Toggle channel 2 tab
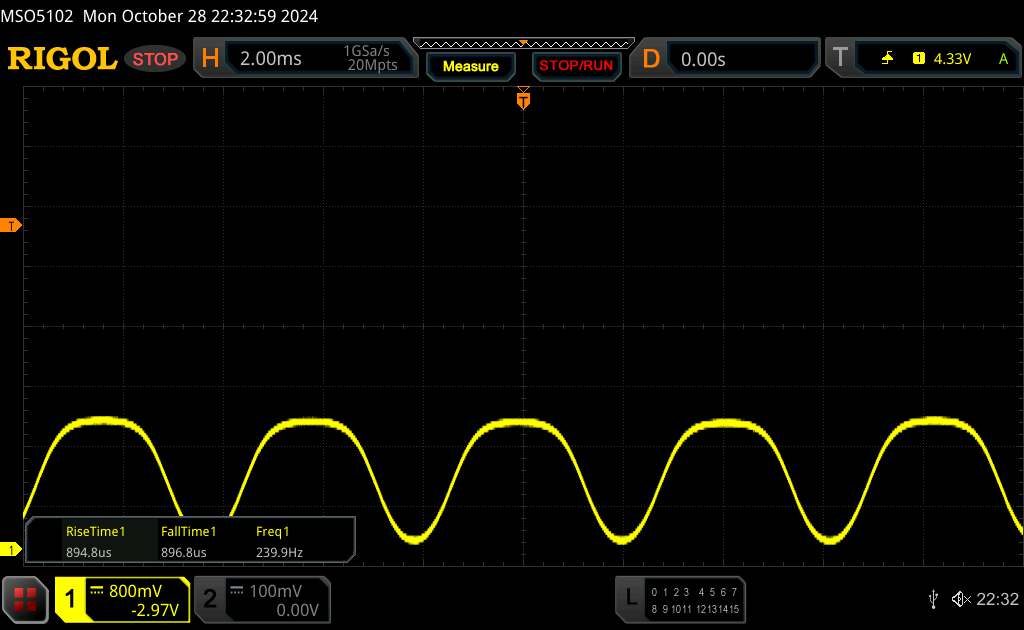 tap(209, 599)
